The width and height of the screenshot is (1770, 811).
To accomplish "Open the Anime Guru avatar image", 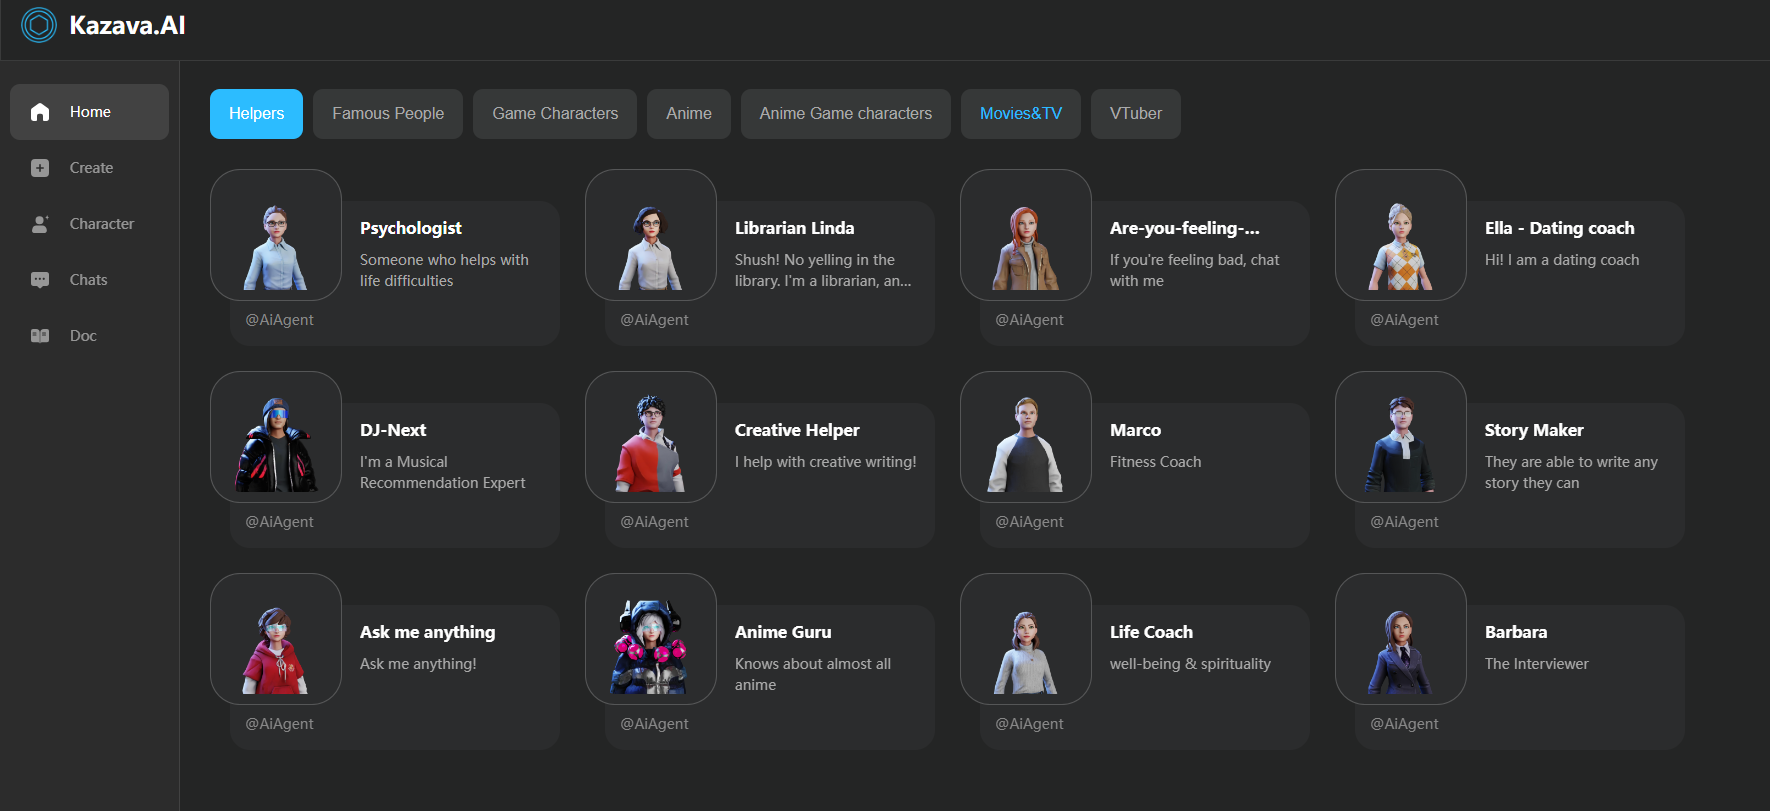I will [651, 640].
